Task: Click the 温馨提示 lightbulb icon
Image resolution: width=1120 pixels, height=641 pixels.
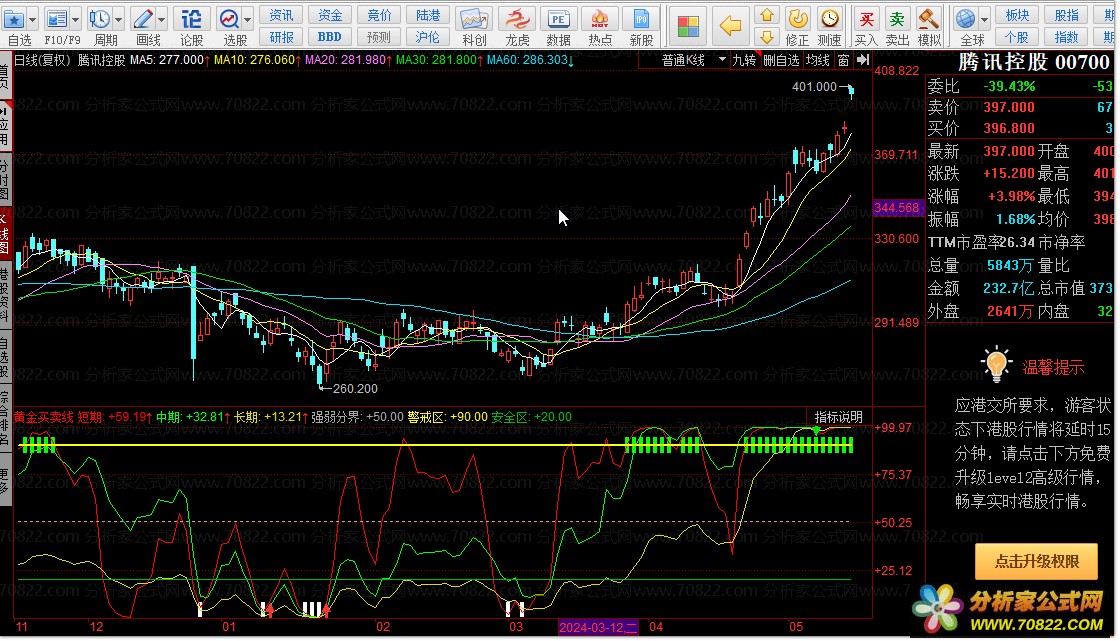Action: point(996,364)
